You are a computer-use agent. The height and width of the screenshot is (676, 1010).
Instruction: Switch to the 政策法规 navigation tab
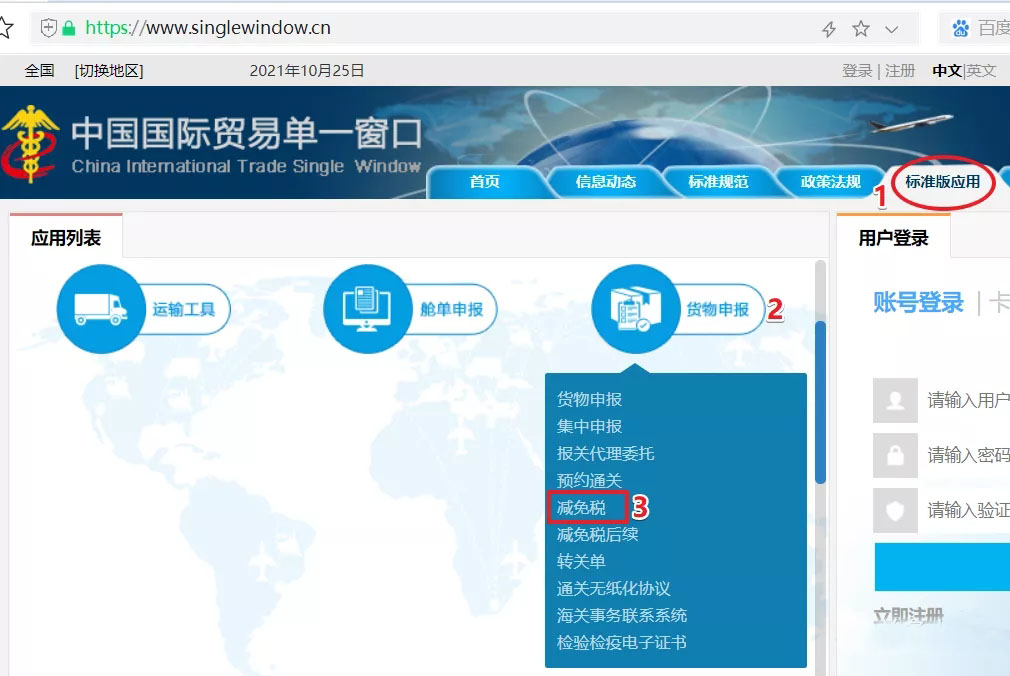(x=829, y=183)
